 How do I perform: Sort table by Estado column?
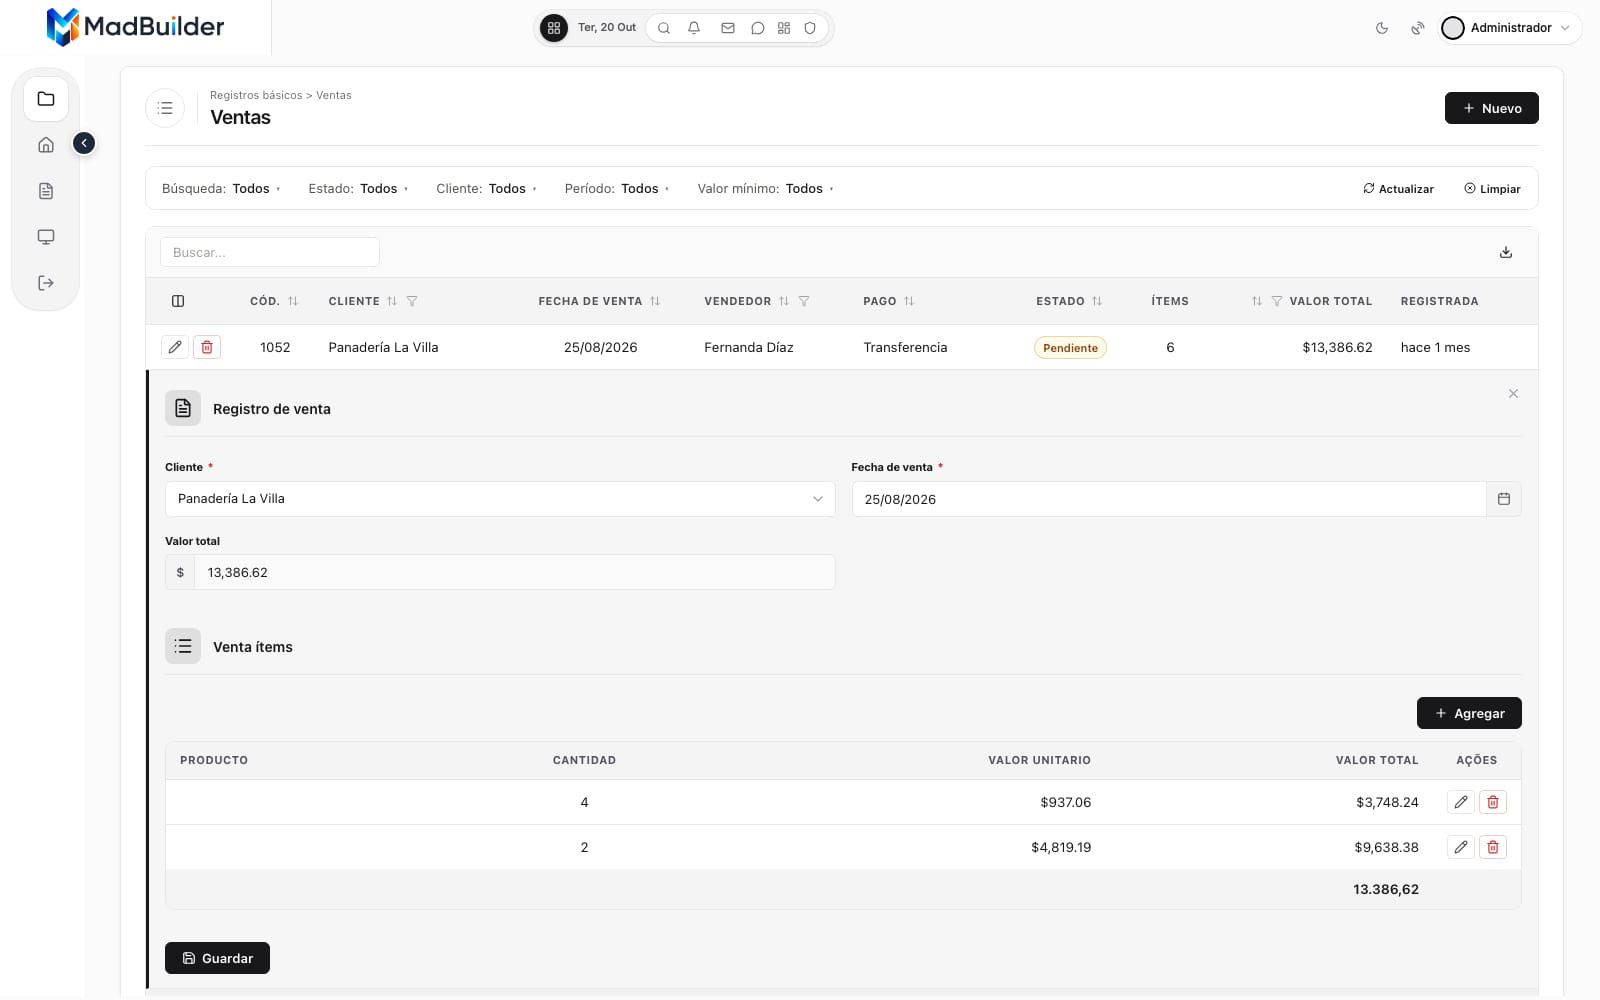pyautogui.click(x=1097, y=301)
